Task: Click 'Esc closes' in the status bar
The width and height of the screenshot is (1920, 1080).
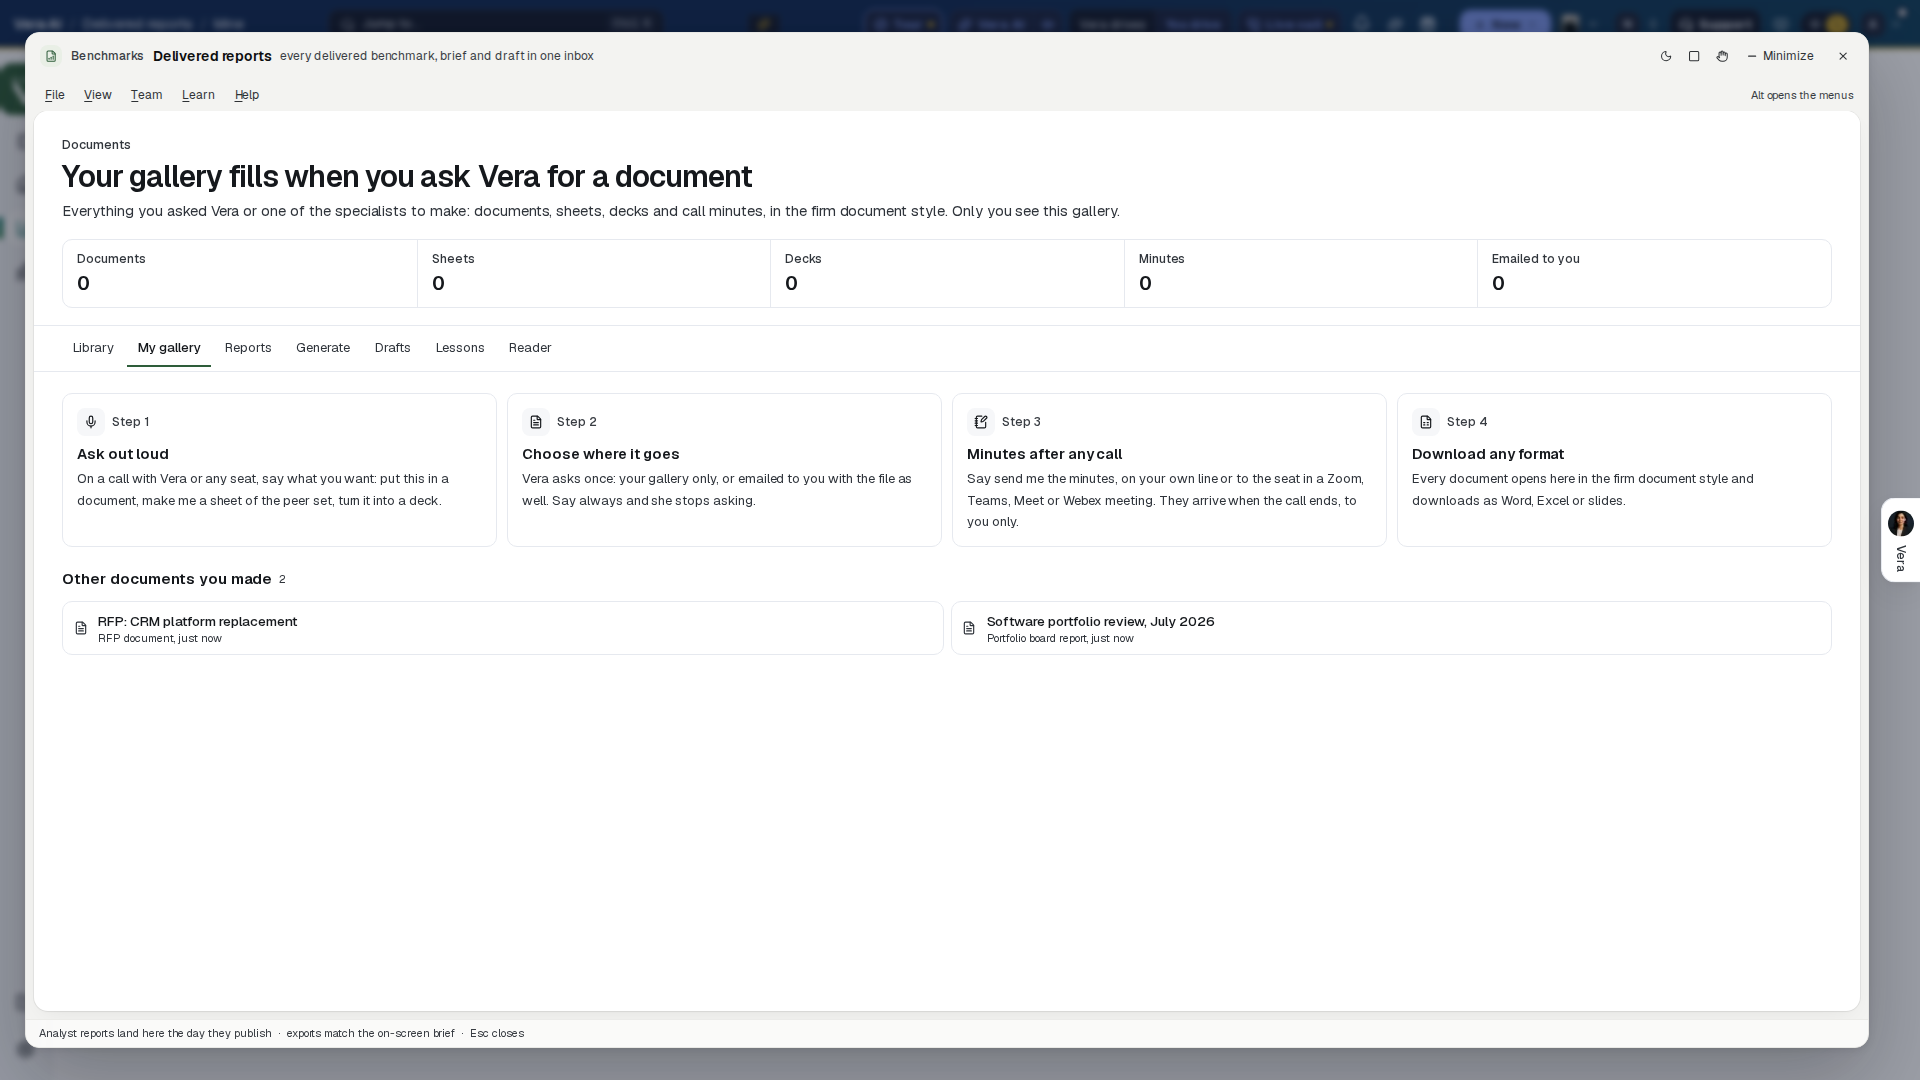Action: (497, 1033)
